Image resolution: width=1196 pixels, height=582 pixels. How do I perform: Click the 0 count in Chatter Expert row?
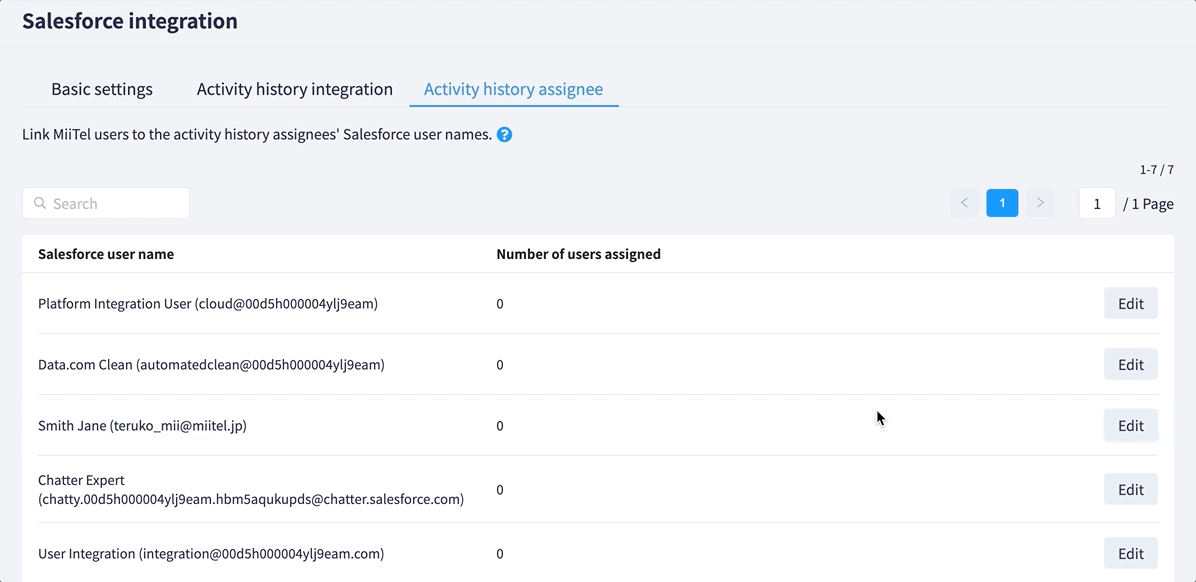click(500, 490)
